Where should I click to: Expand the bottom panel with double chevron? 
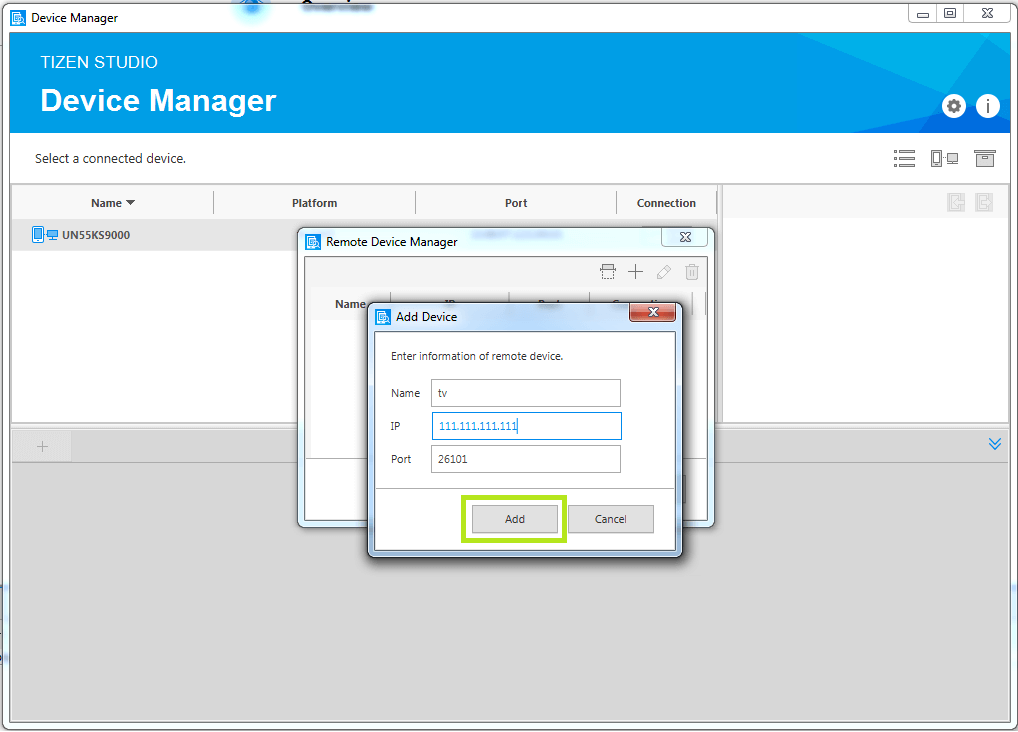[x=994, y=444]
